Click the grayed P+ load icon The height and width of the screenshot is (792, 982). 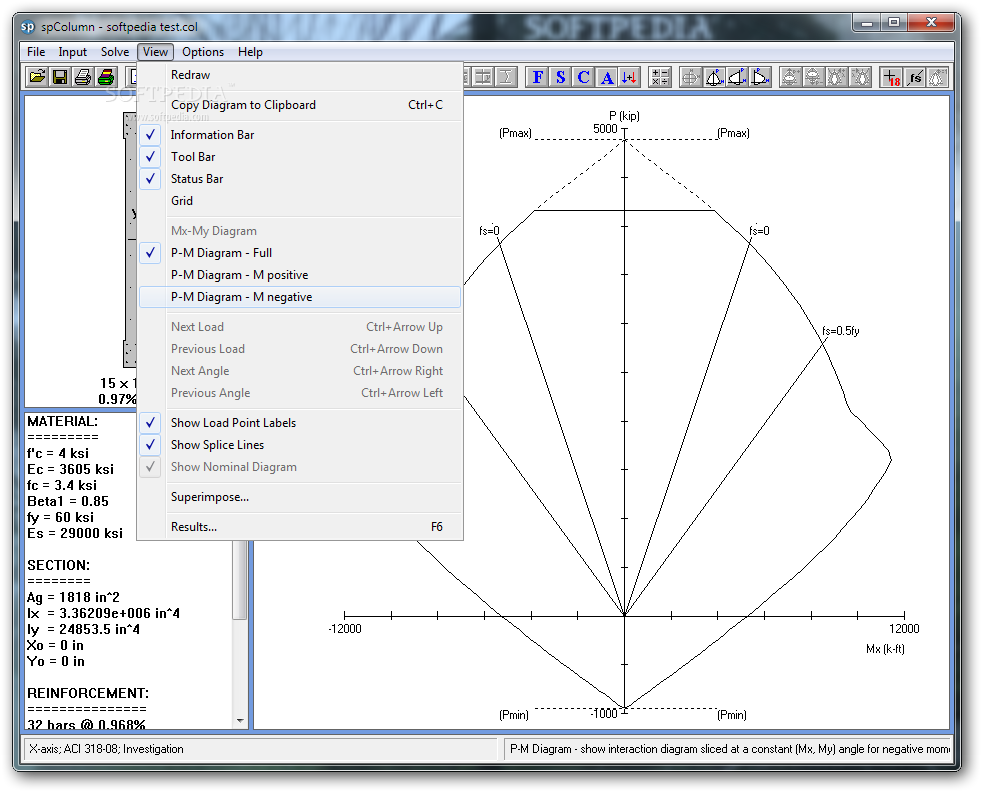[x=790, y=77]
